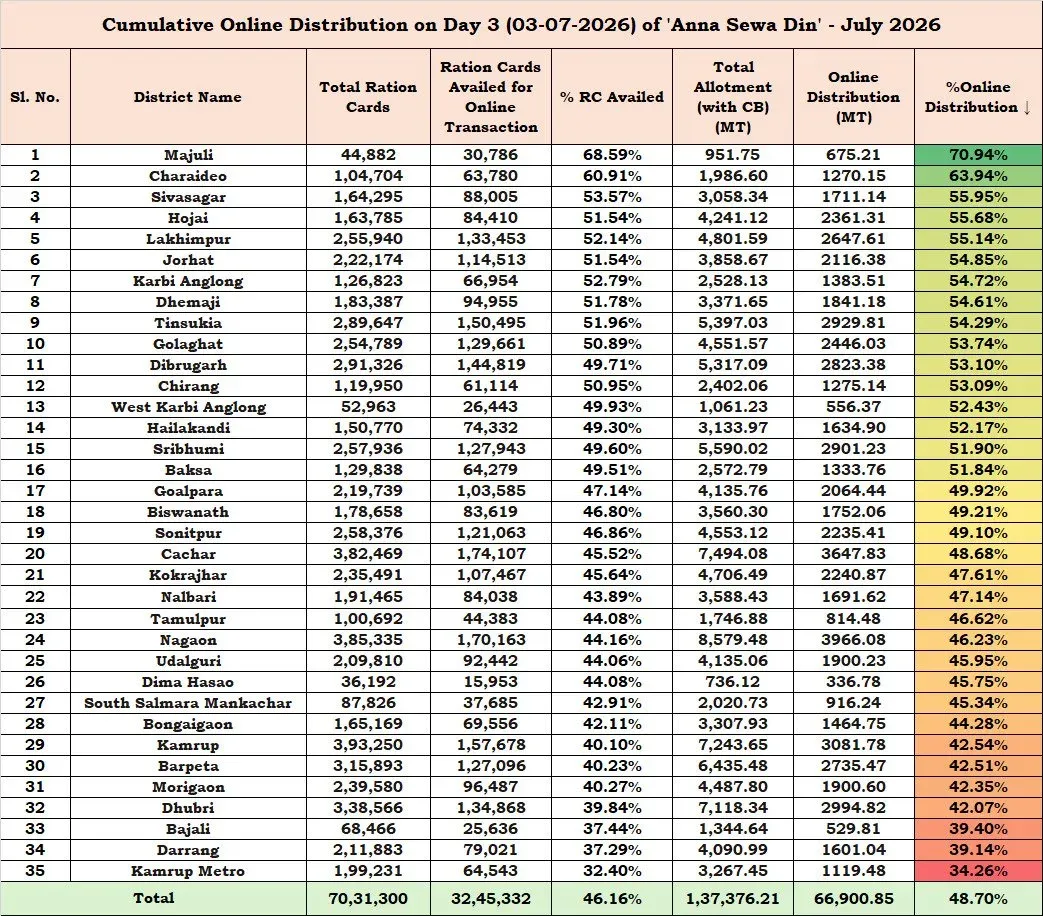The width and height of the screenshot is (1043, 916).
Task: Click the District Name header cell
Action: point(188,96)
